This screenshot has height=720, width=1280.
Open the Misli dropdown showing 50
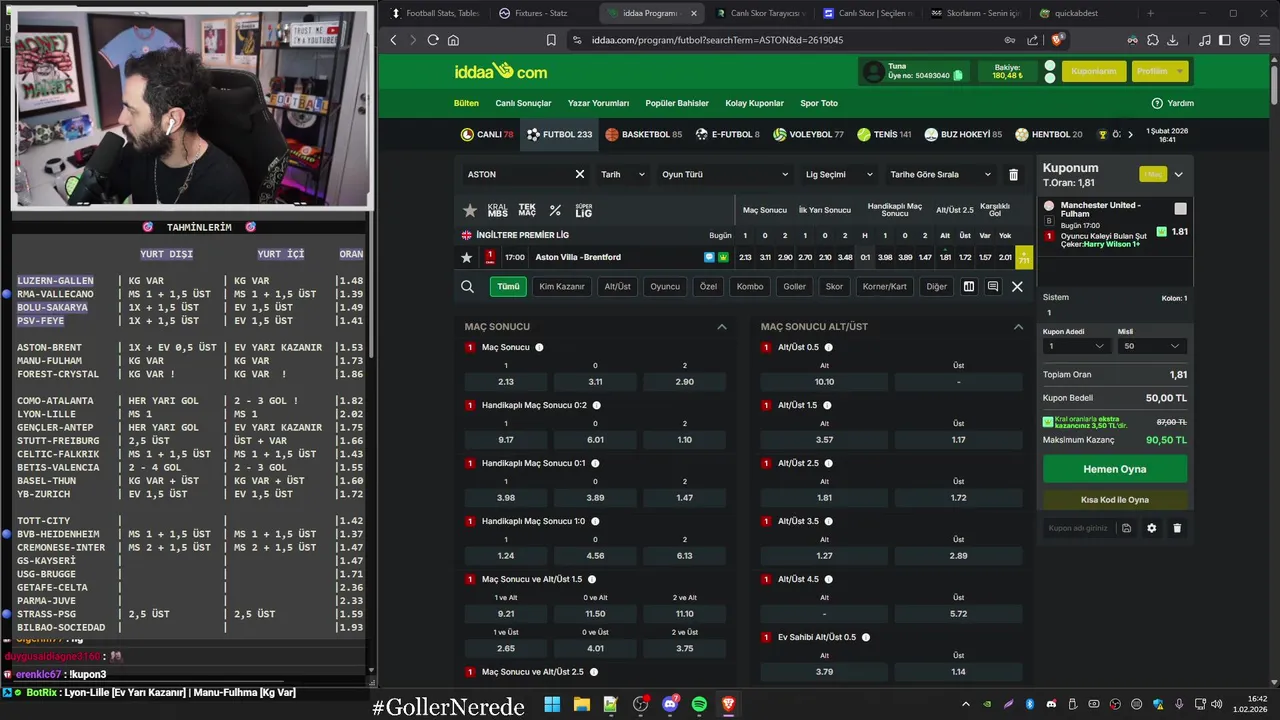(1152, 346)
